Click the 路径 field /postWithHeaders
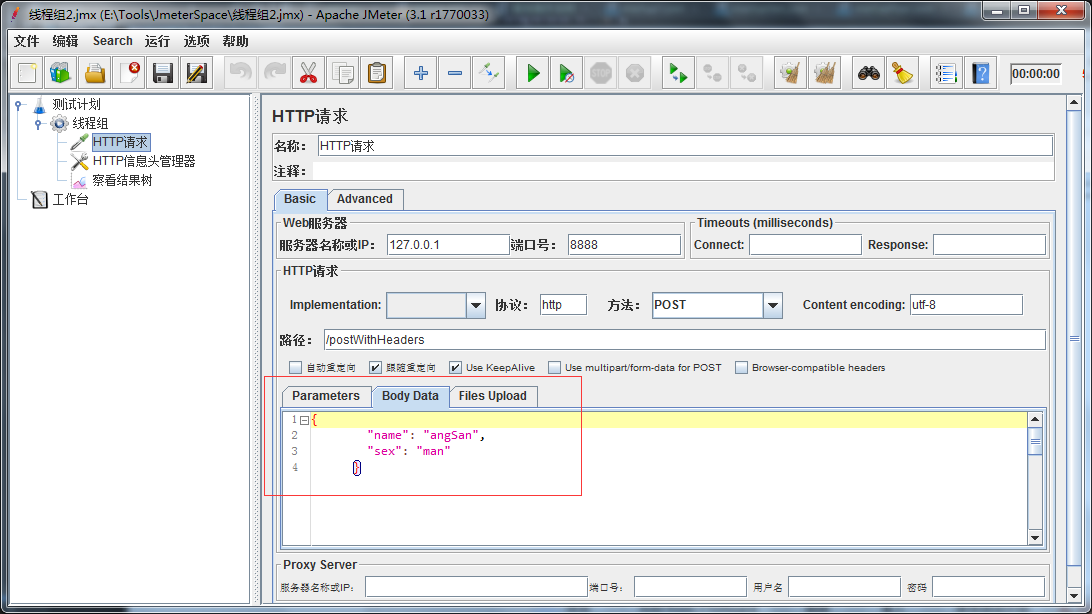 click(685, 340)
